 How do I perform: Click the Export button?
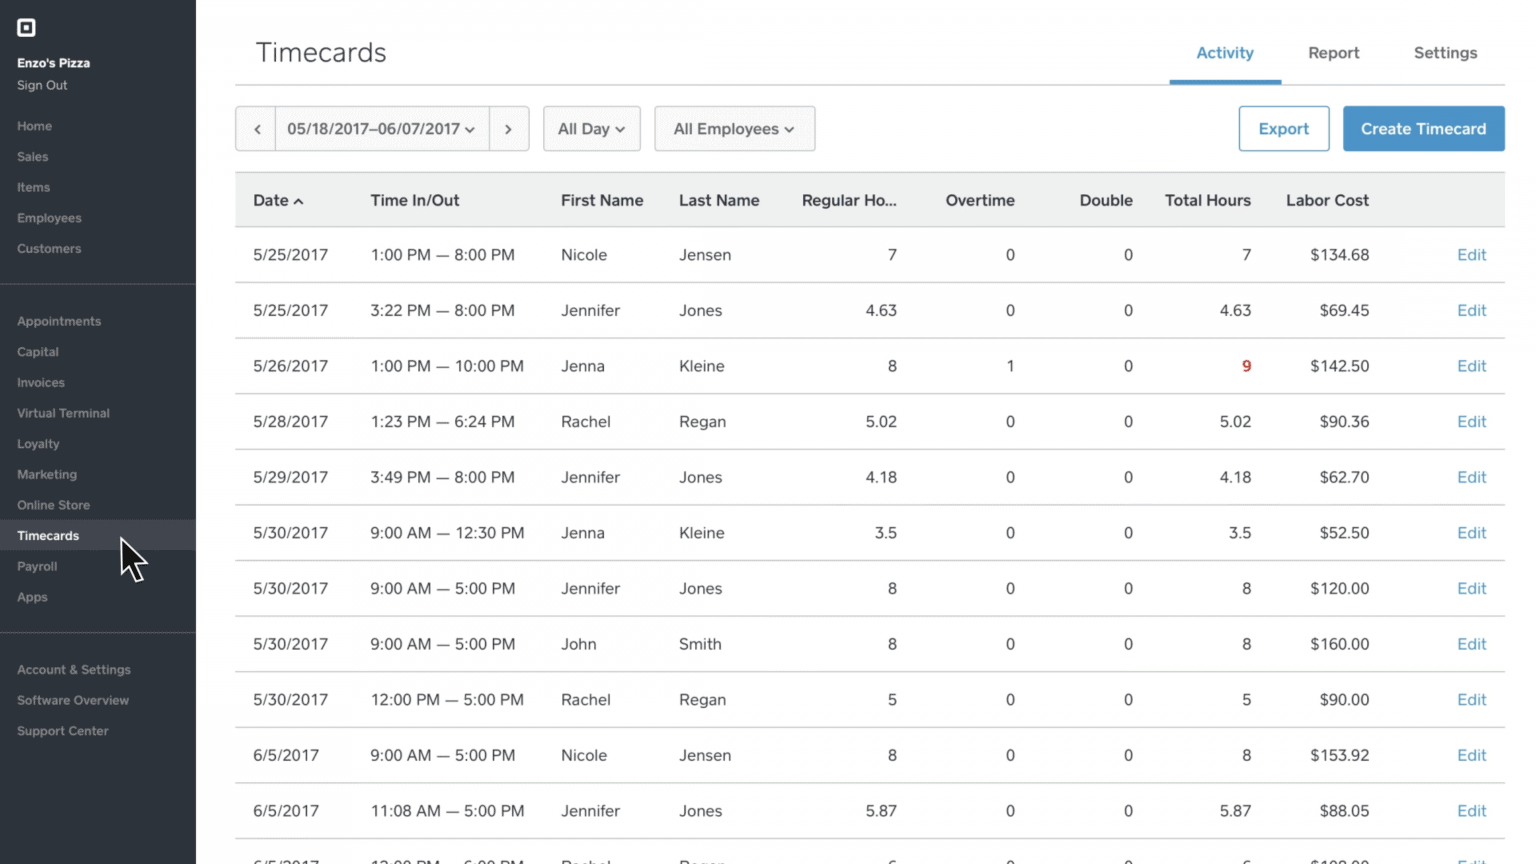pos(1283,128)
